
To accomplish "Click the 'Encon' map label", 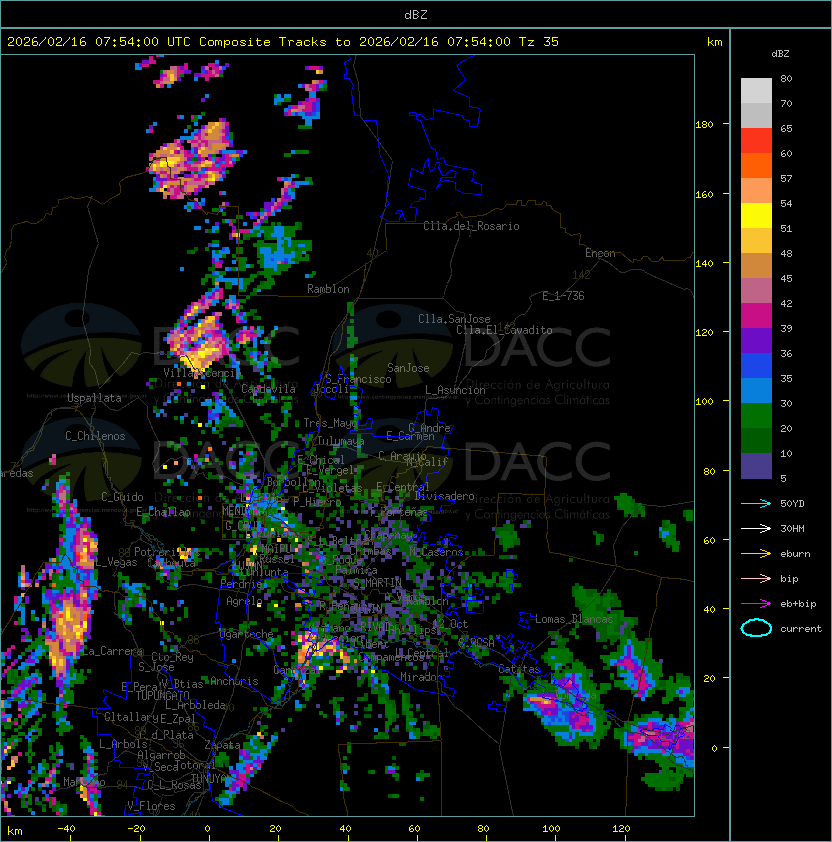I will tap(600, 253).
